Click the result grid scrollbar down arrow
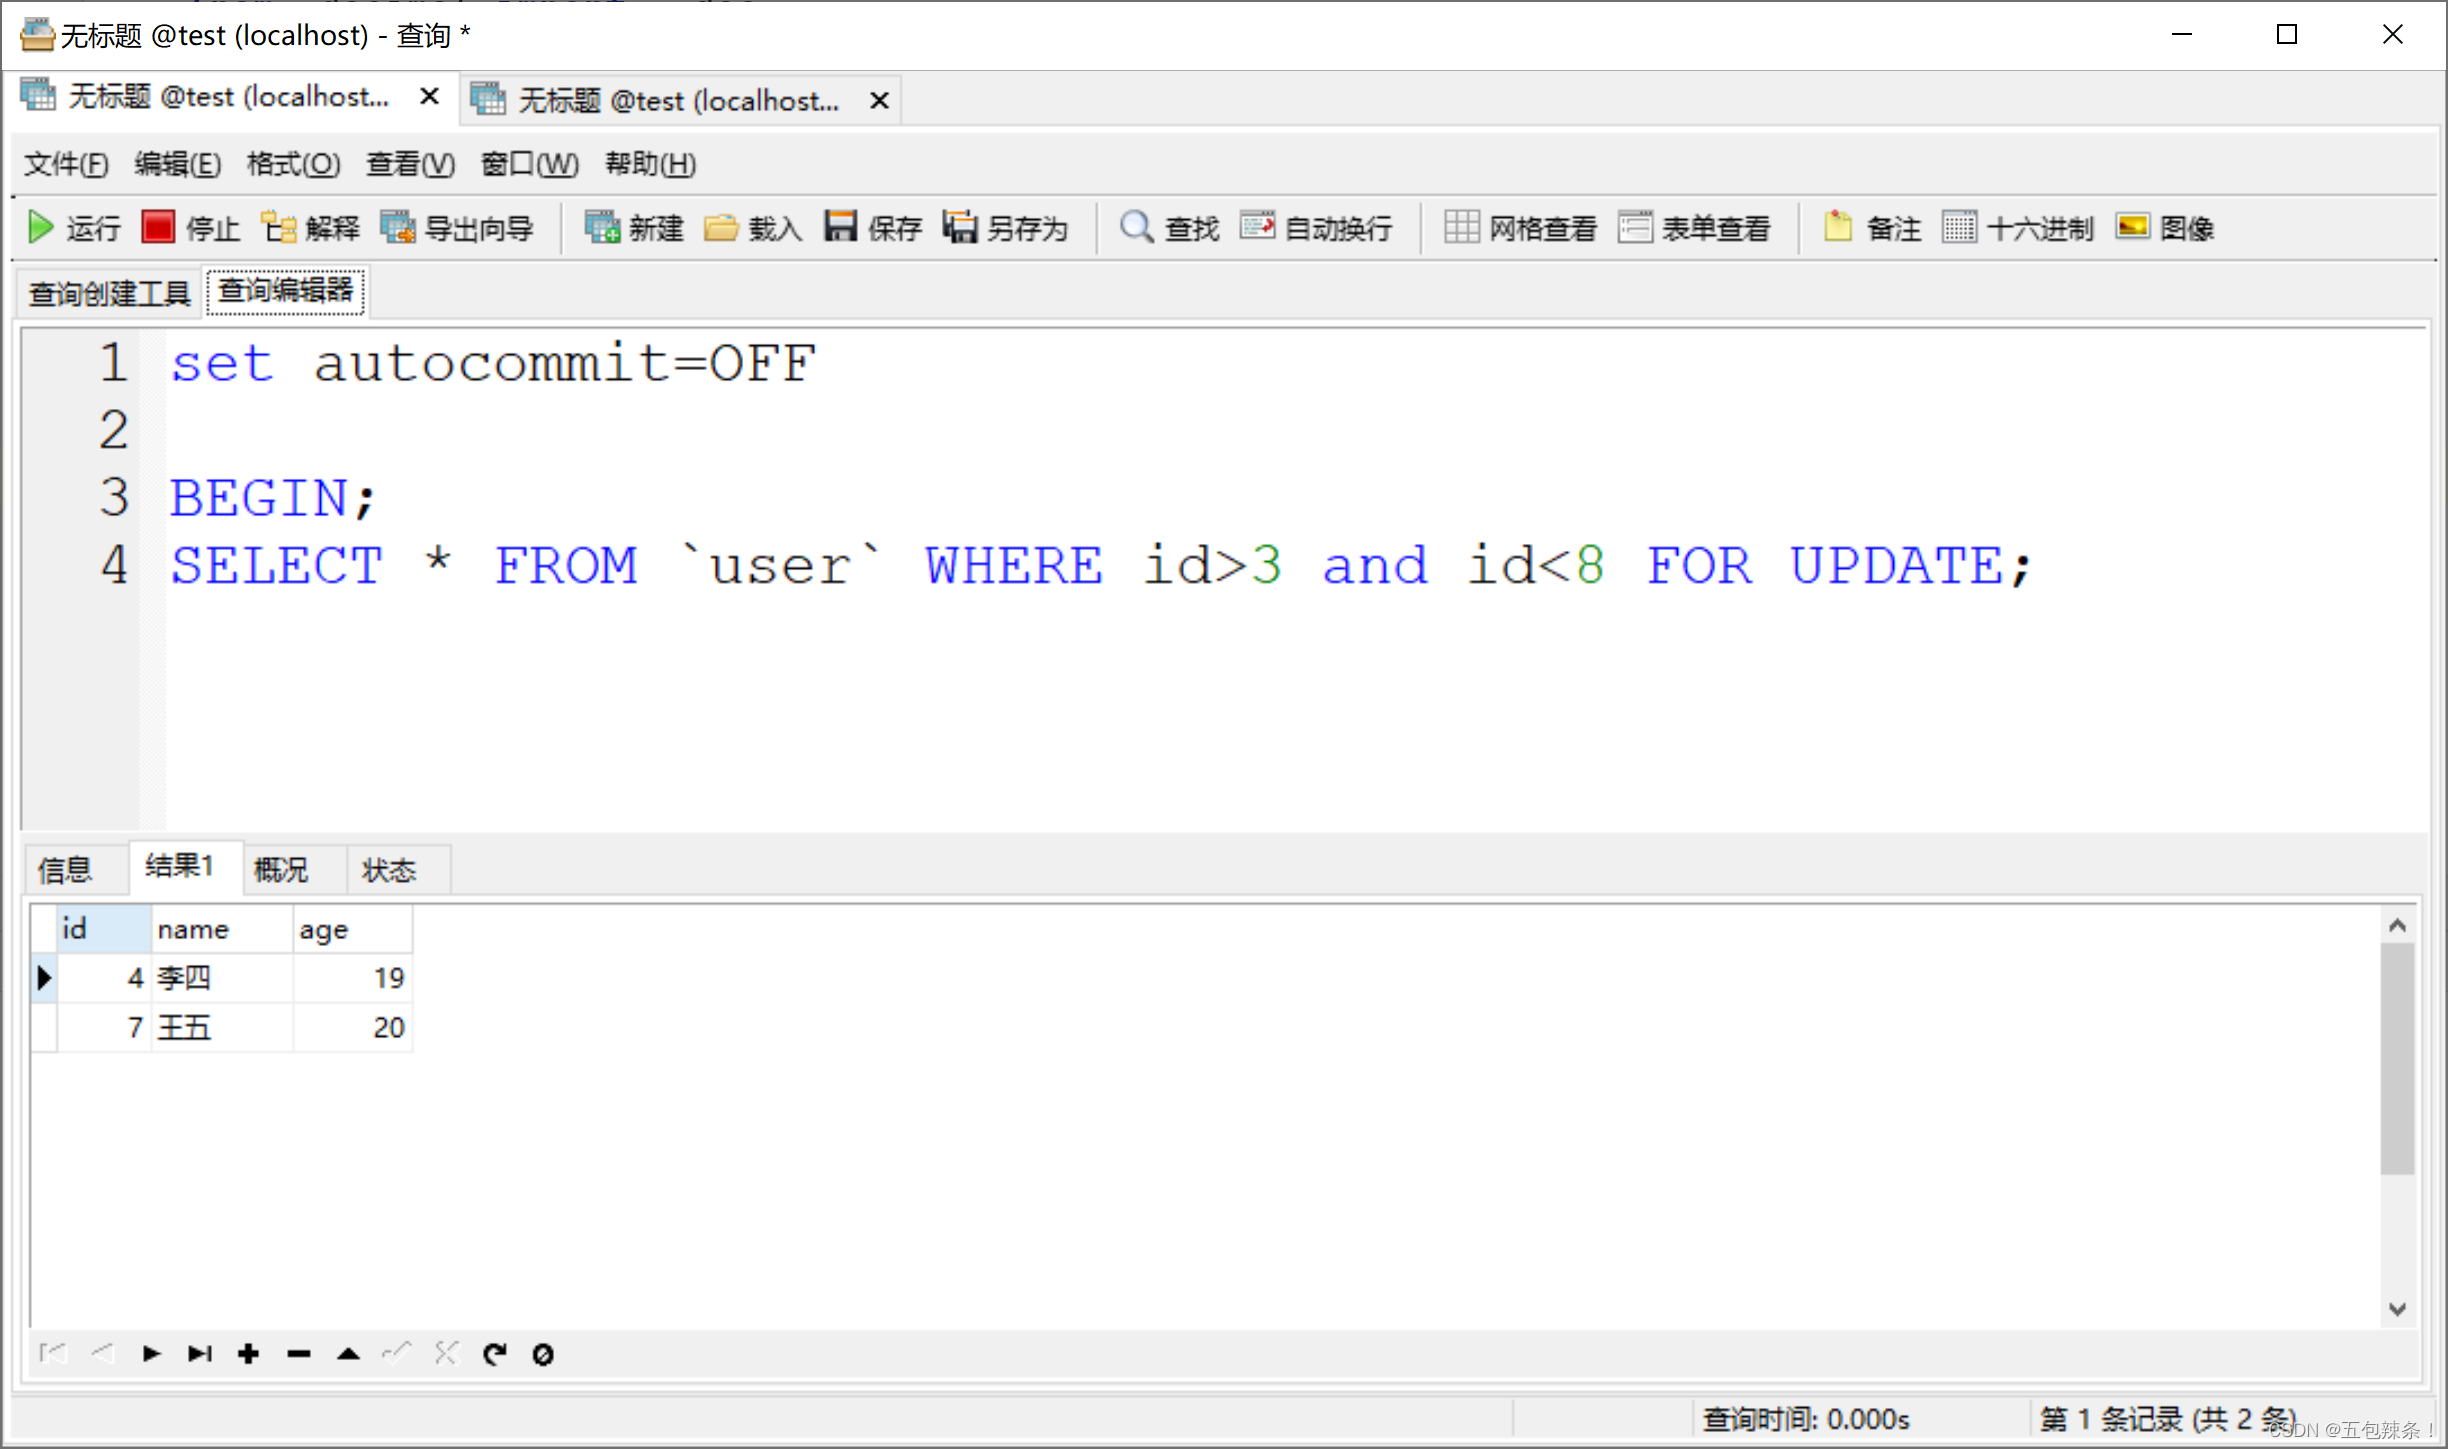 pyautogui.click(x=2397, y=1309)
